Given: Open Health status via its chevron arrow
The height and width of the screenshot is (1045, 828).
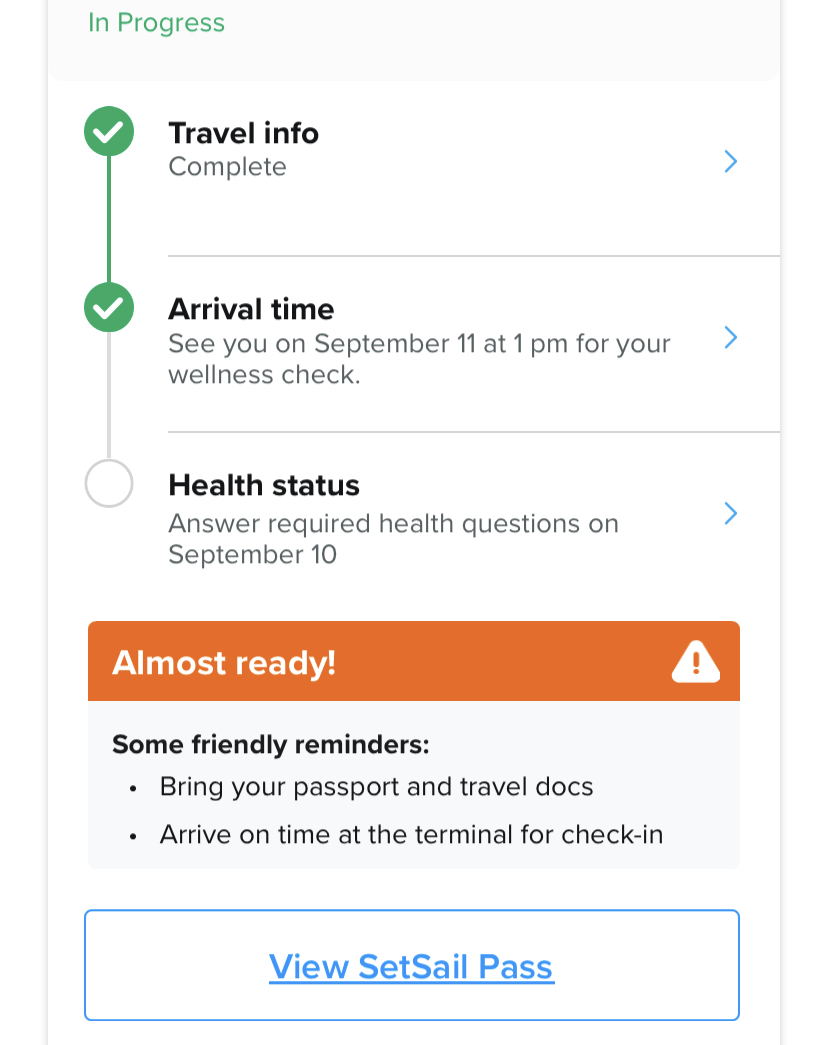Looking at the screenshot, I should coord(731,513).
